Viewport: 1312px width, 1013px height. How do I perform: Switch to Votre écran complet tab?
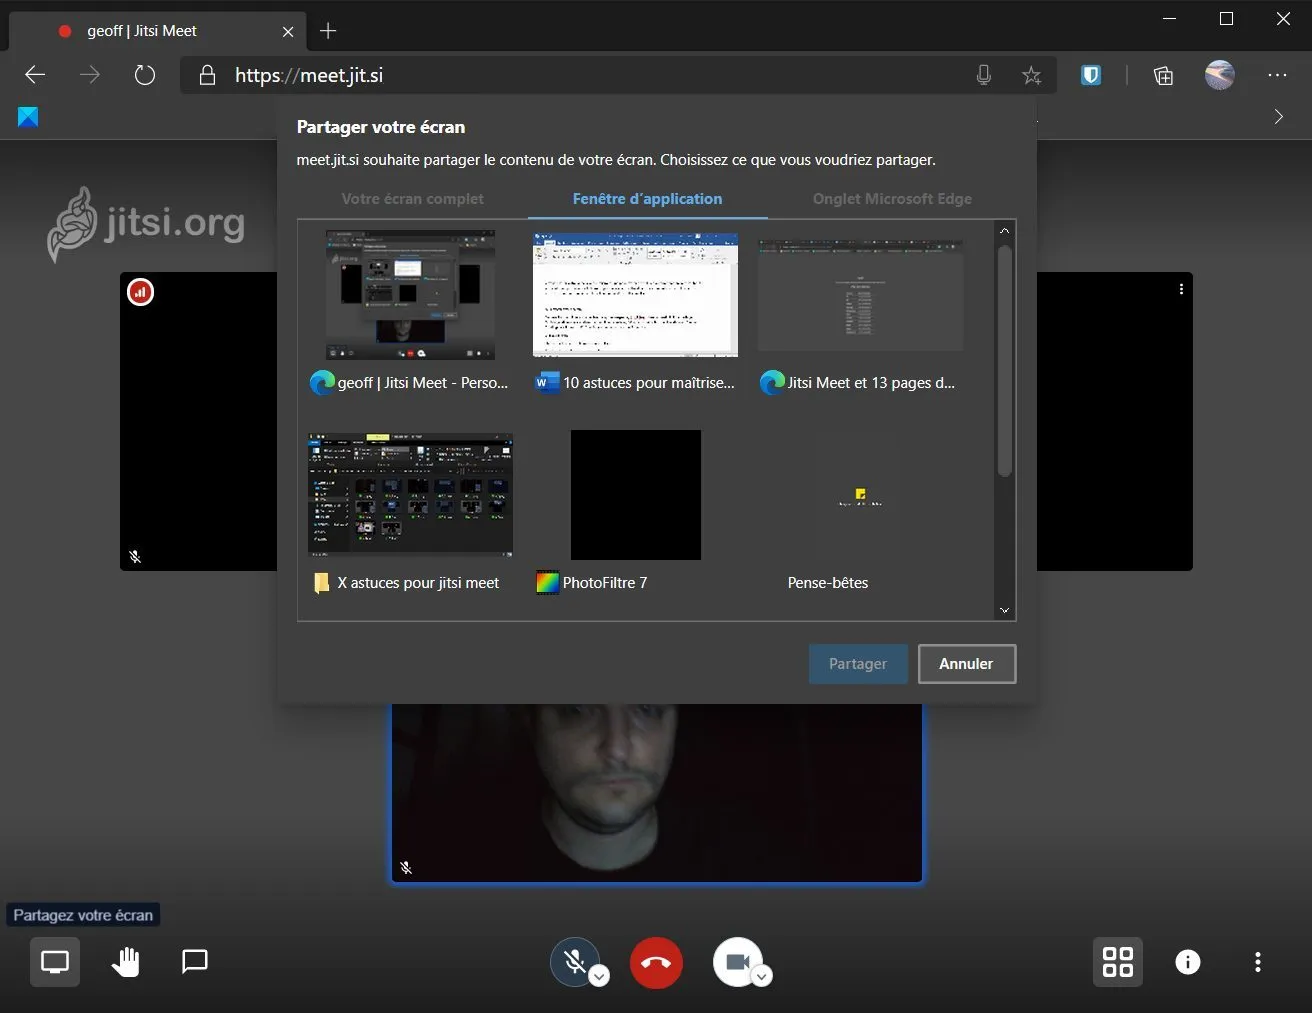pyautogui.click(x=412, y=199)
